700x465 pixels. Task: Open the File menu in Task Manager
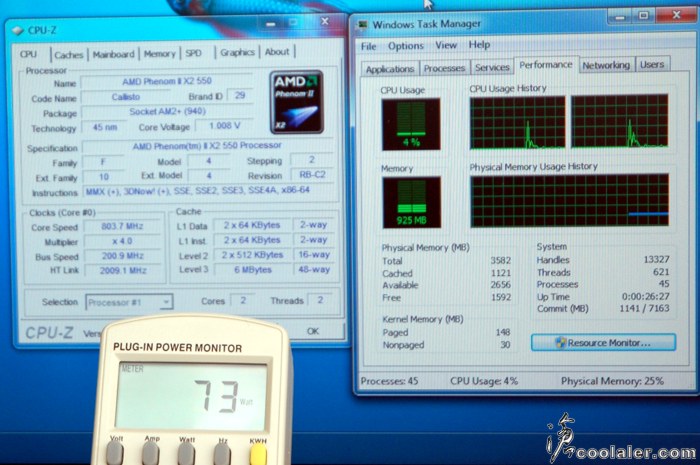(368, 46)
